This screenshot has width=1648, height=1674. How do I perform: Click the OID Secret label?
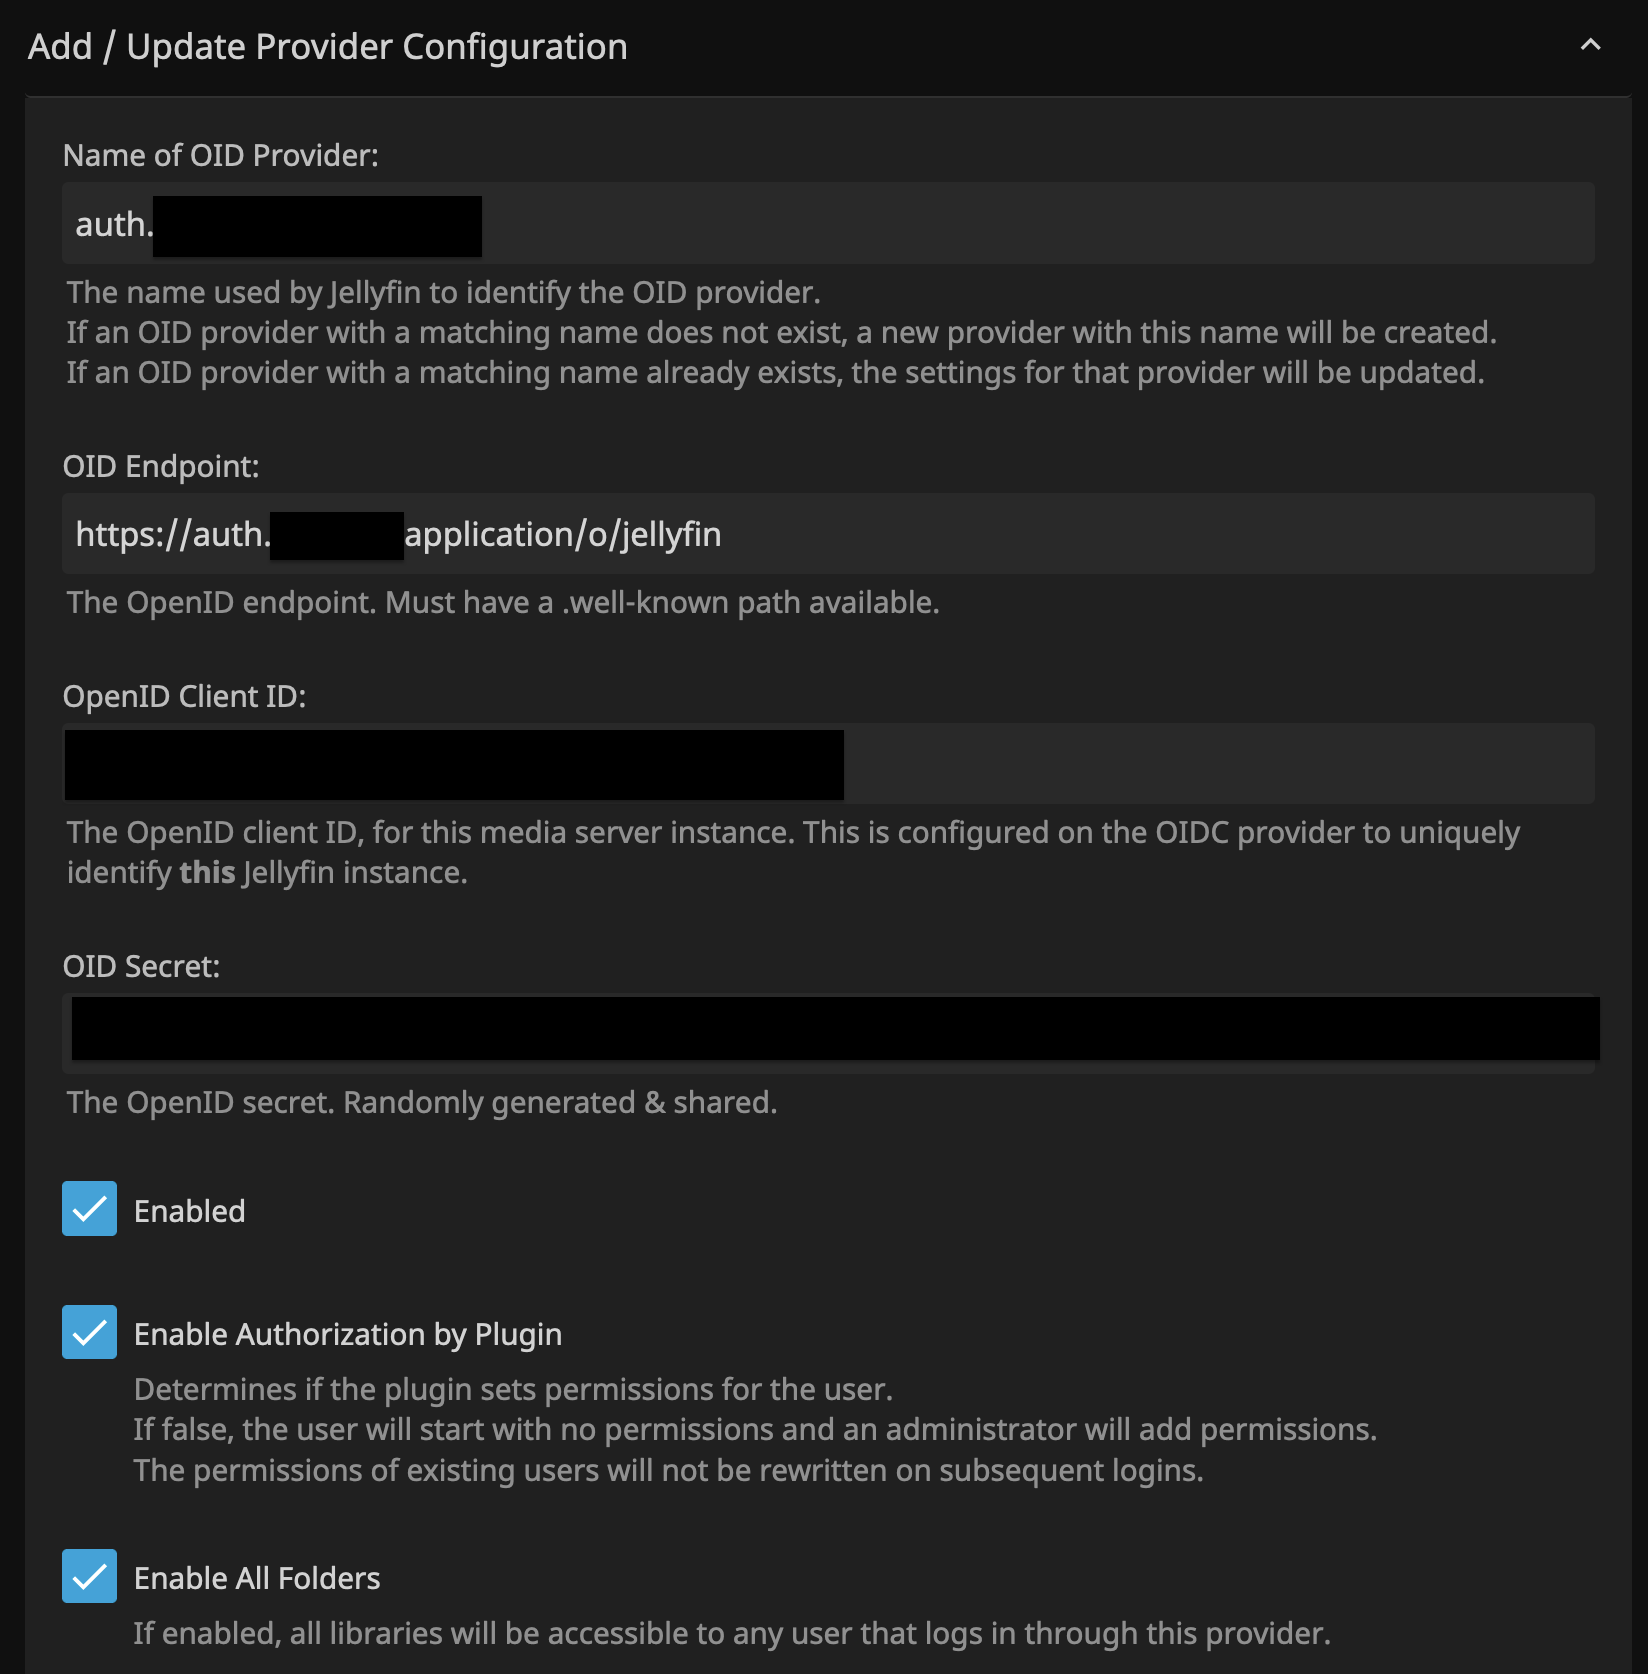point(140,965)
